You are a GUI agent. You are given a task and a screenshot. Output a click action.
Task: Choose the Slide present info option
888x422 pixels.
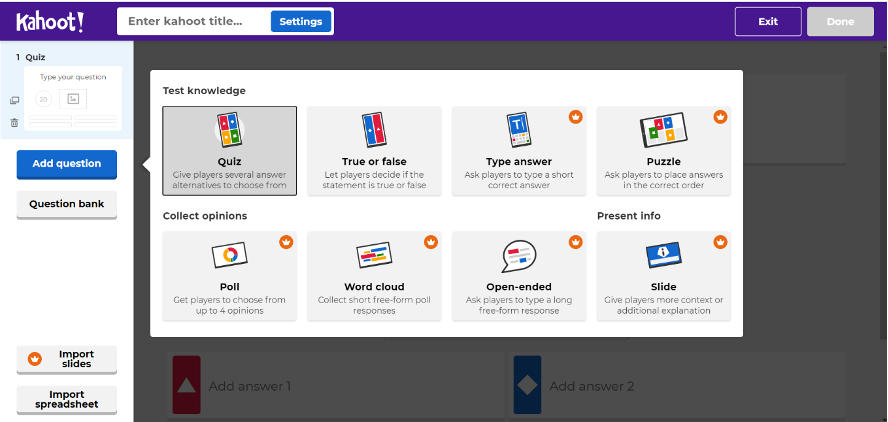pyautogui.click(x=664, y=276)
